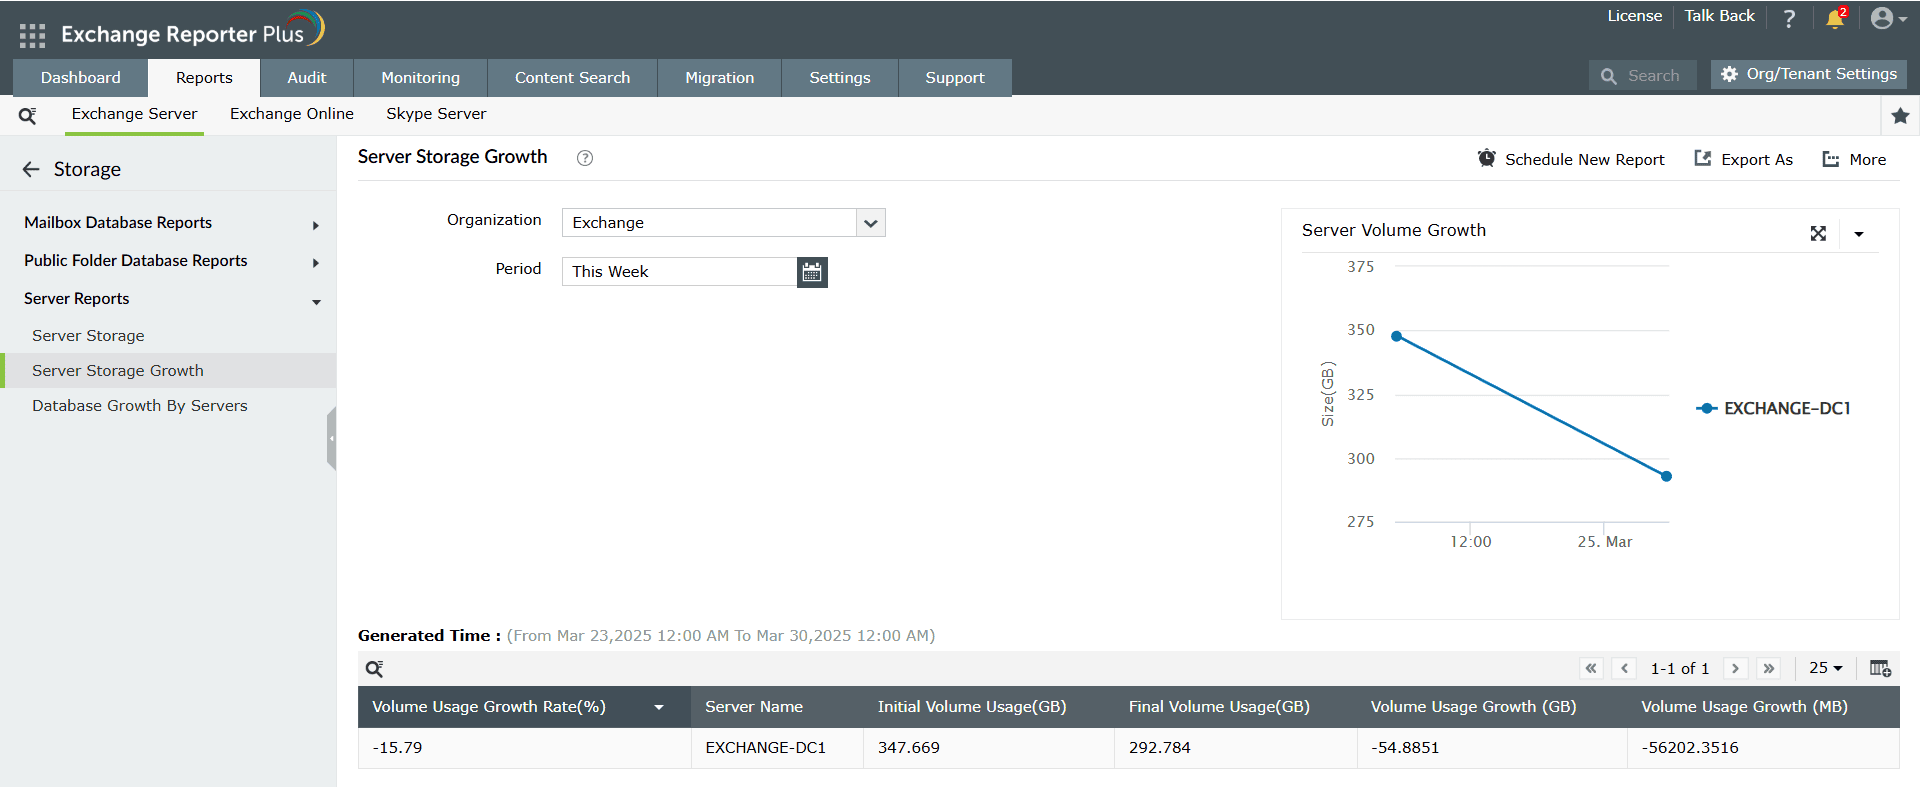Open the Migration tab
Screen dimensions: 1920x787
[720, 78]
